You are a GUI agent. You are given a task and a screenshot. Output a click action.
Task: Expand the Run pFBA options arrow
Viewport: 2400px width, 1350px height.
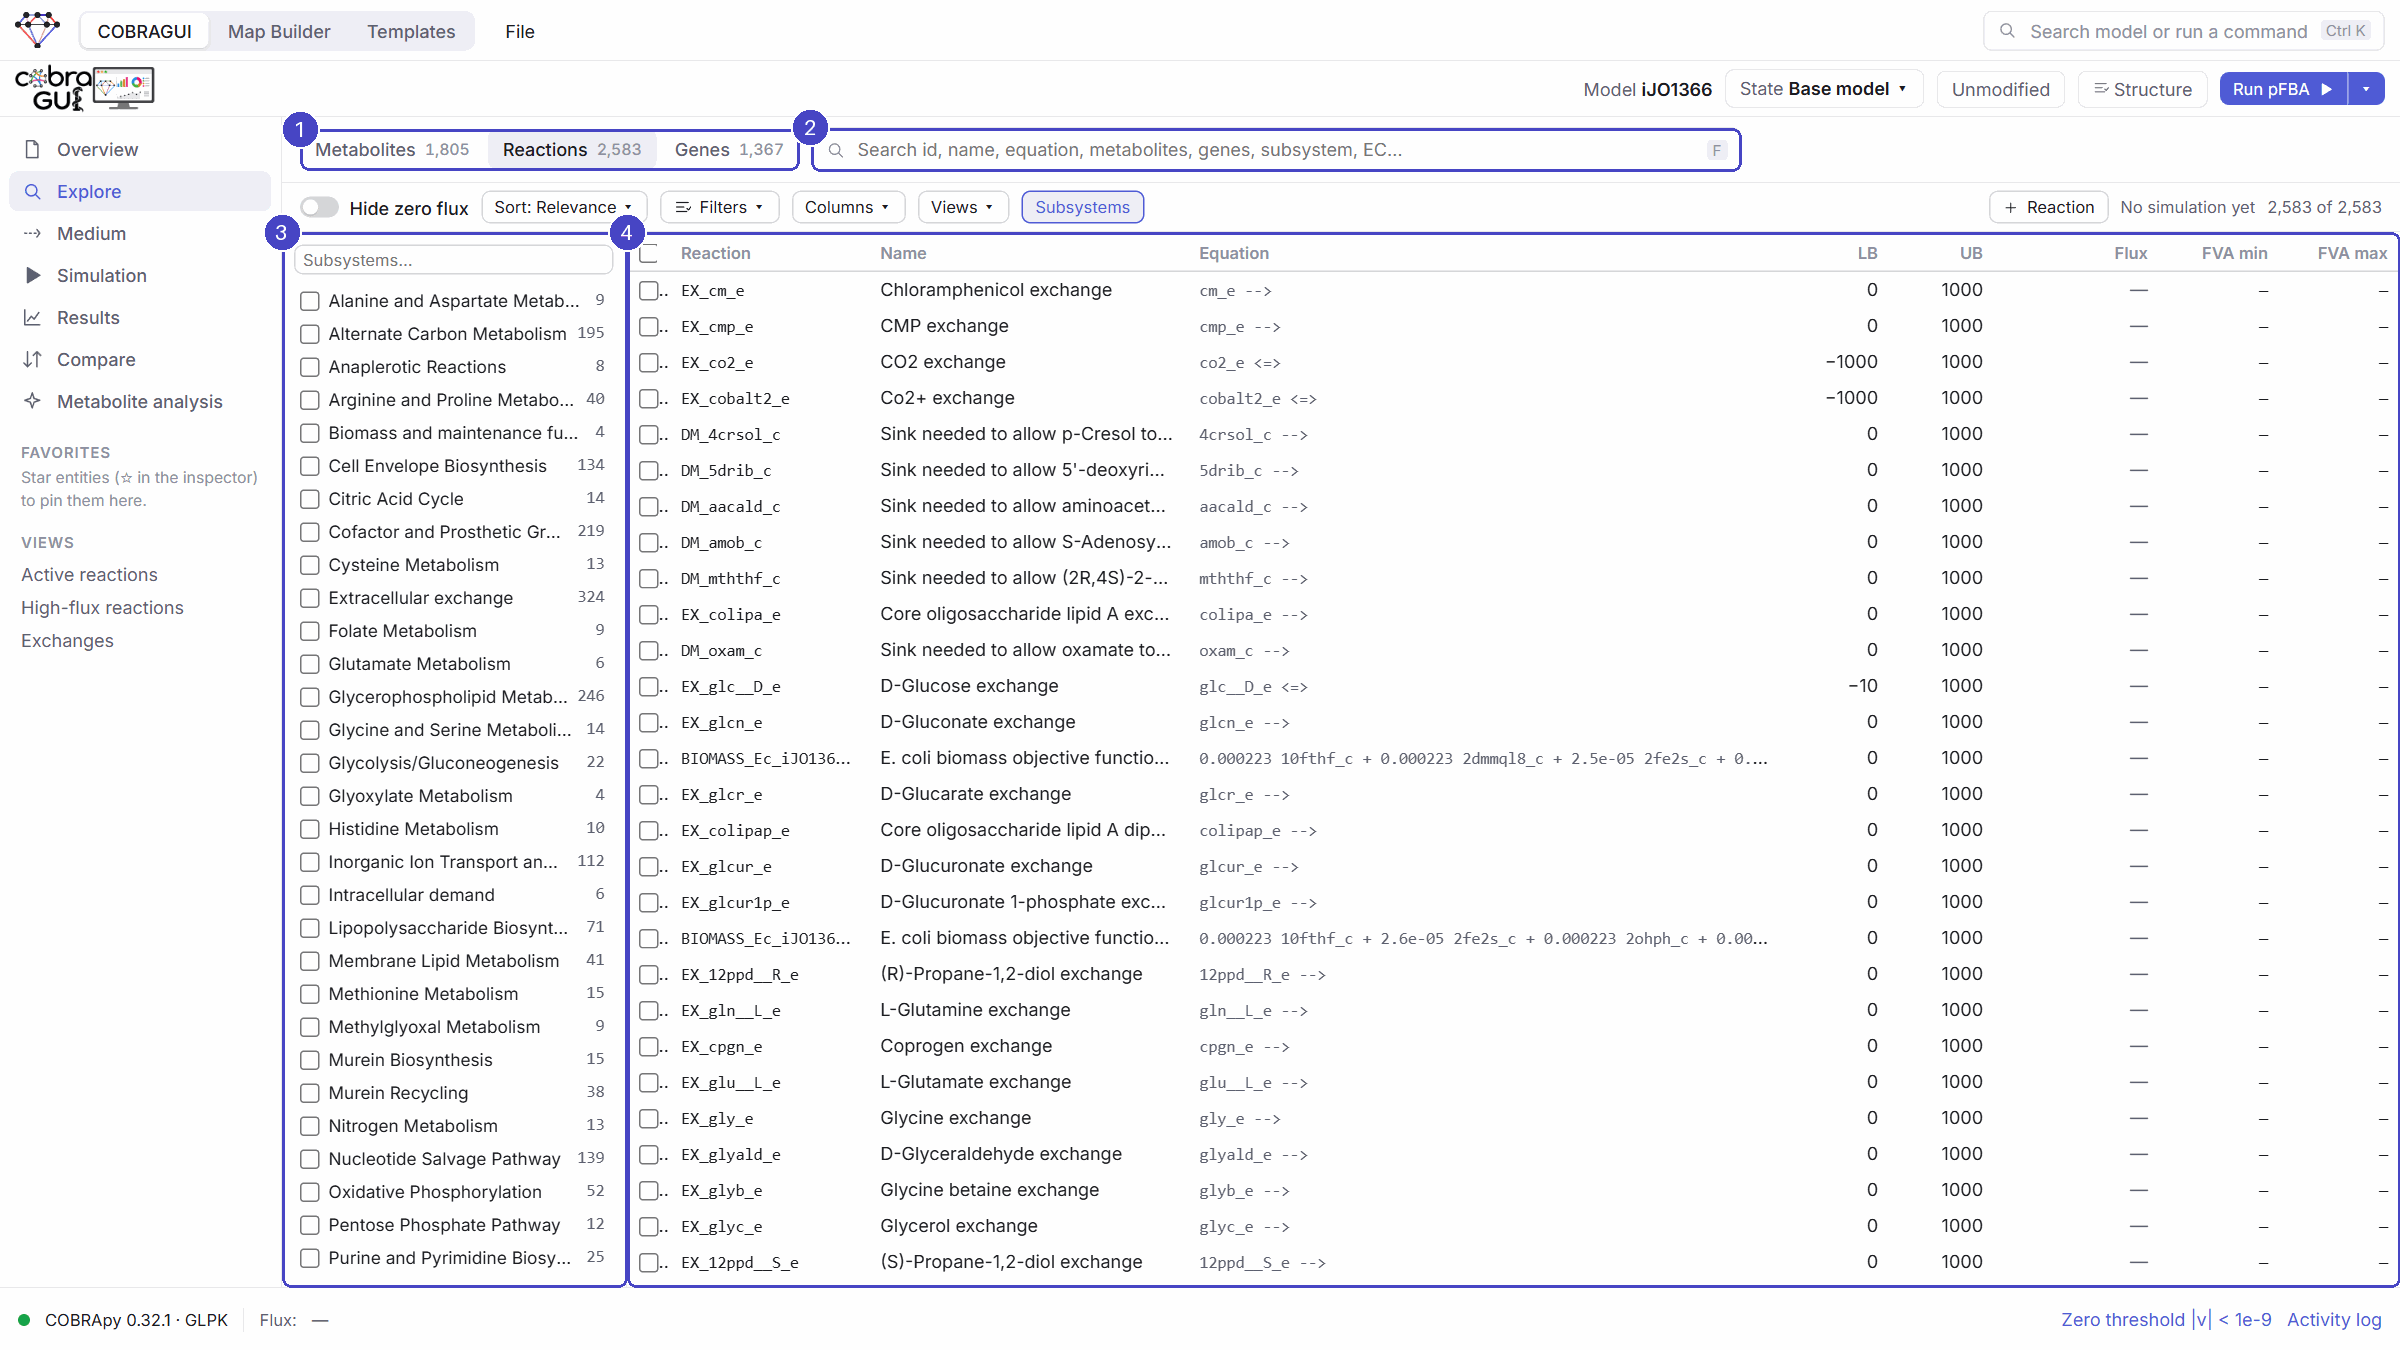(x=2366, y=89)
